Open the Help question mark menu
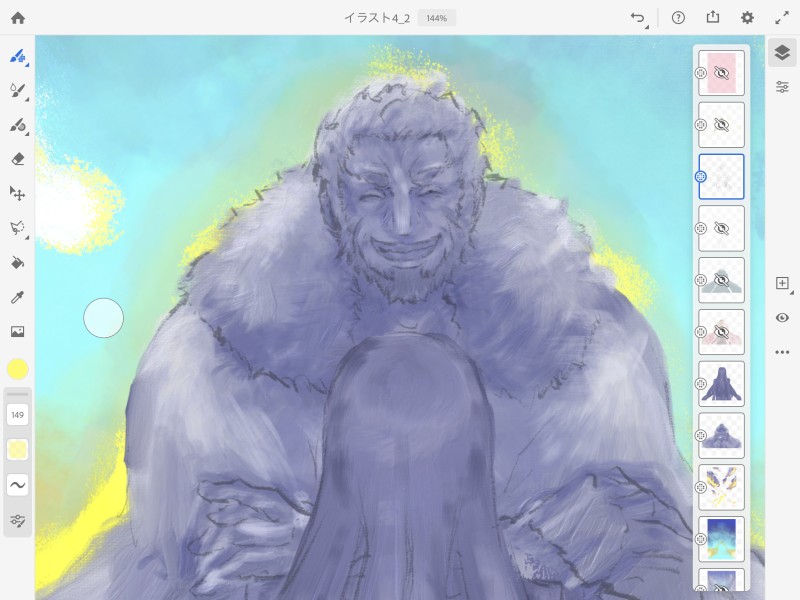This screenshot has height=600, width=800. pos(678,18)
